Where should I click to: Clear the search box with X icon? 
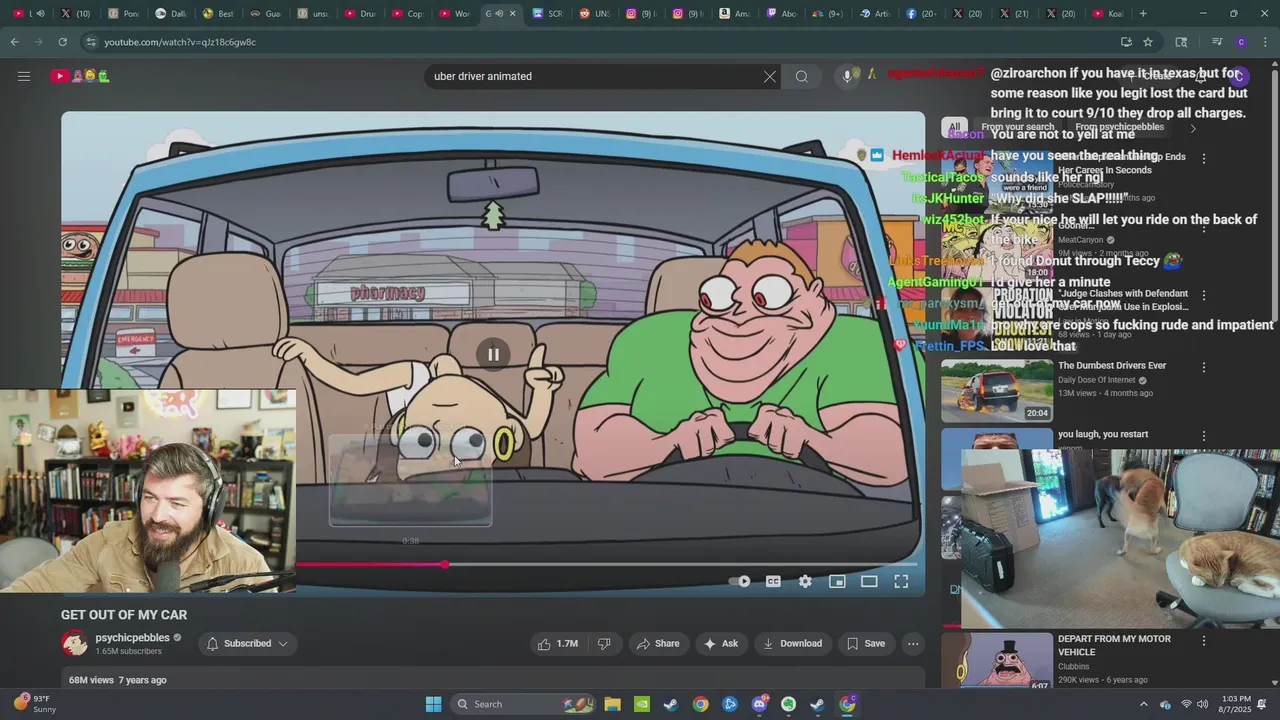(770, 76)
